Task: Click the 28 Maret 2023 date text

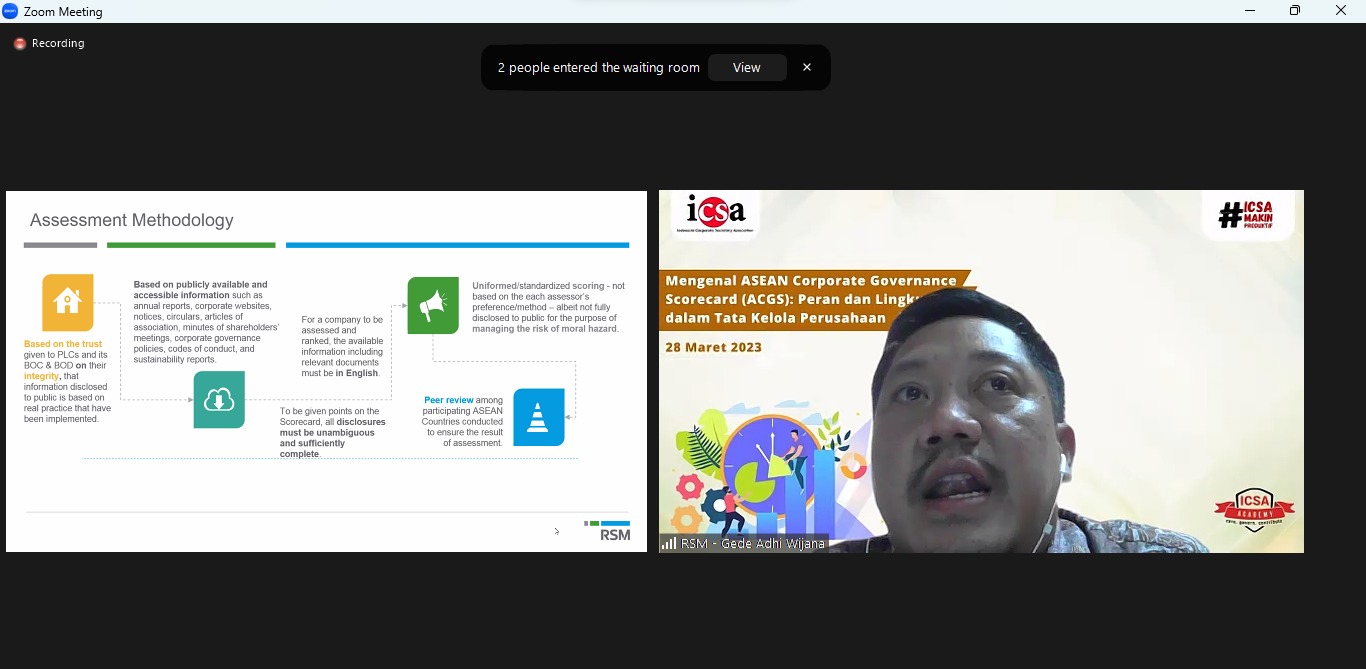Action: click(x=713, y=348)
